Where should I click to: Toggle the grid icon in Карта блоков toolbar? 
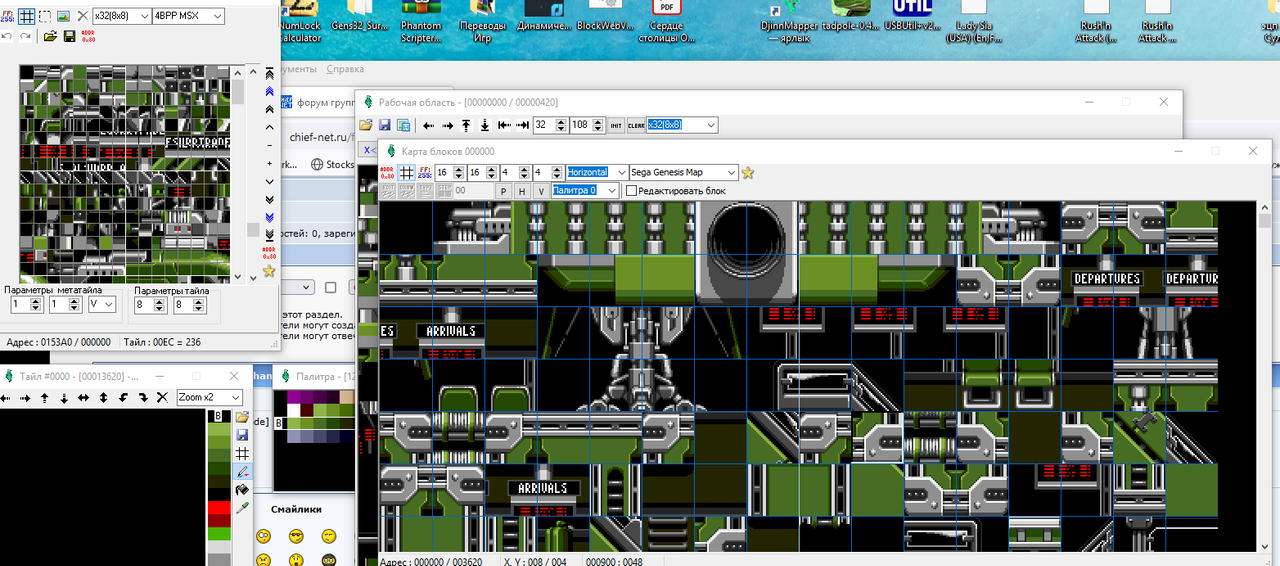[x=407, y=172]
